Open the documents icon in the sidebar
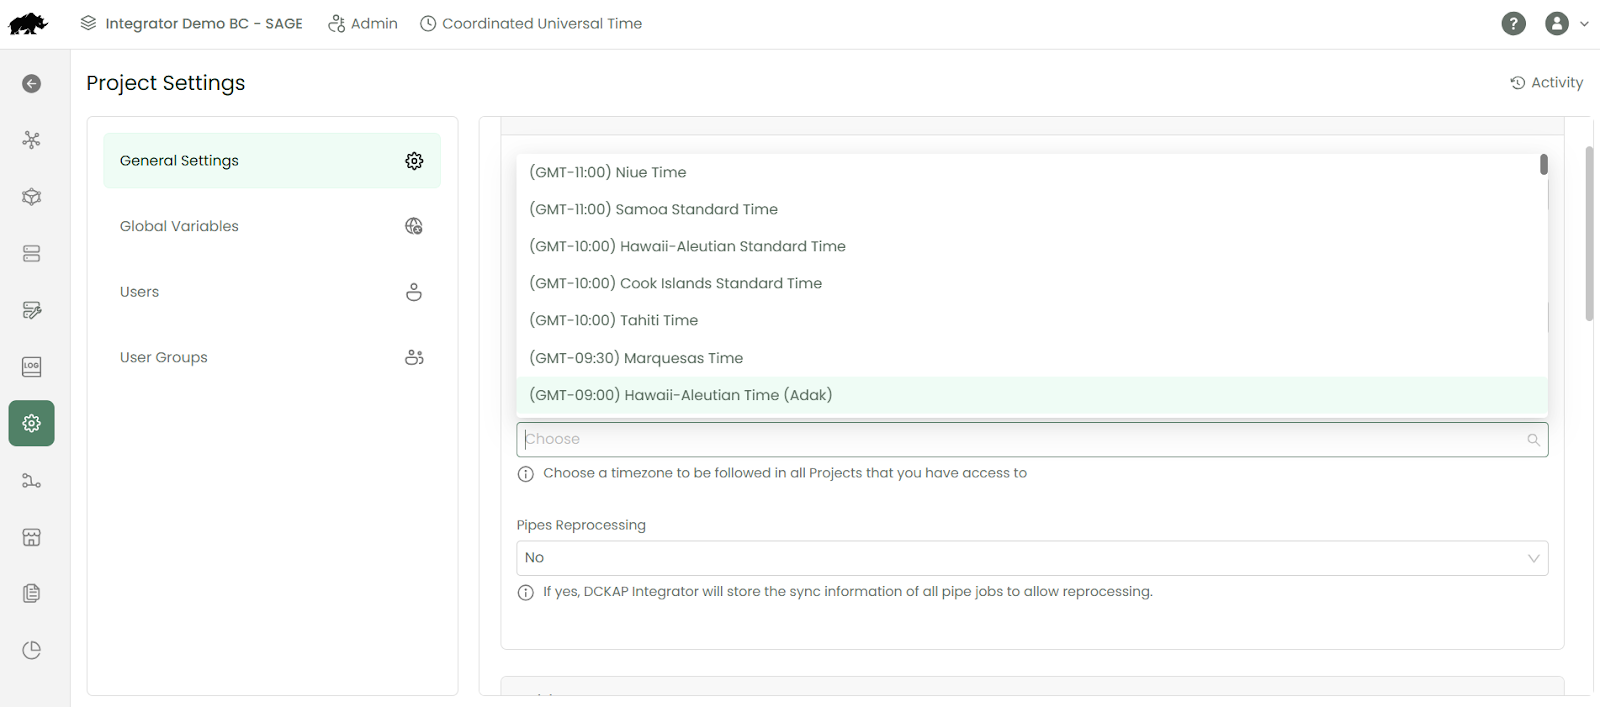 (31, 593)
